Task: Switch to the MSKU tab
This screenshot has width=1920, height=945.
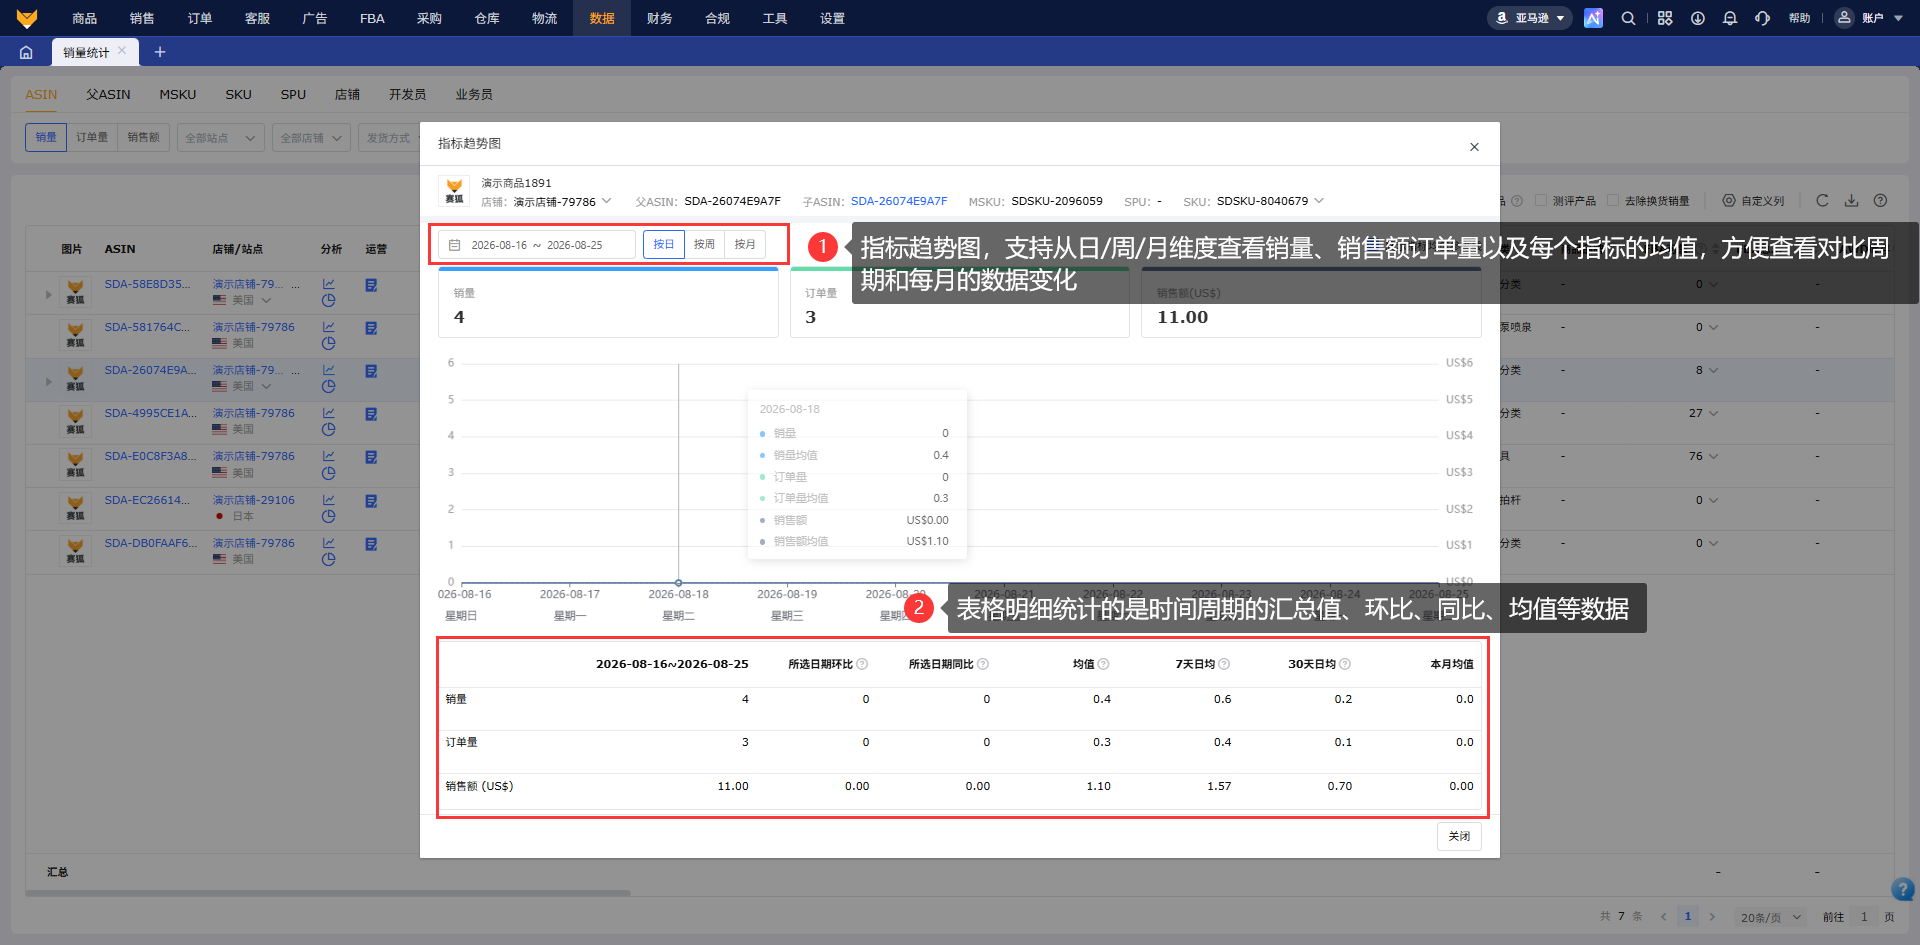Action: click(178, 94)
